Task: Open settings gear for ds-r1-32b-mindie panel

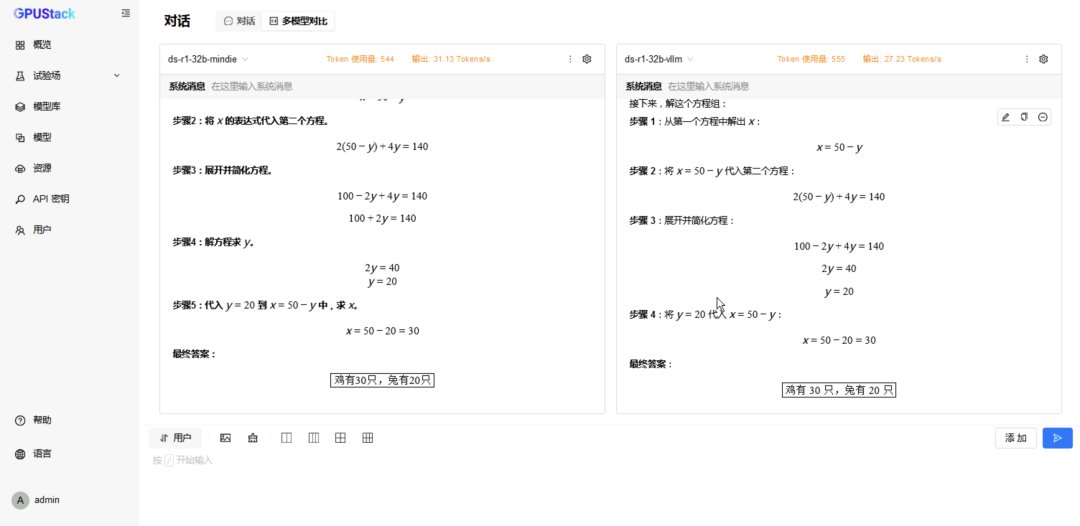Action: pyautogui.click(x=587, y=59)
